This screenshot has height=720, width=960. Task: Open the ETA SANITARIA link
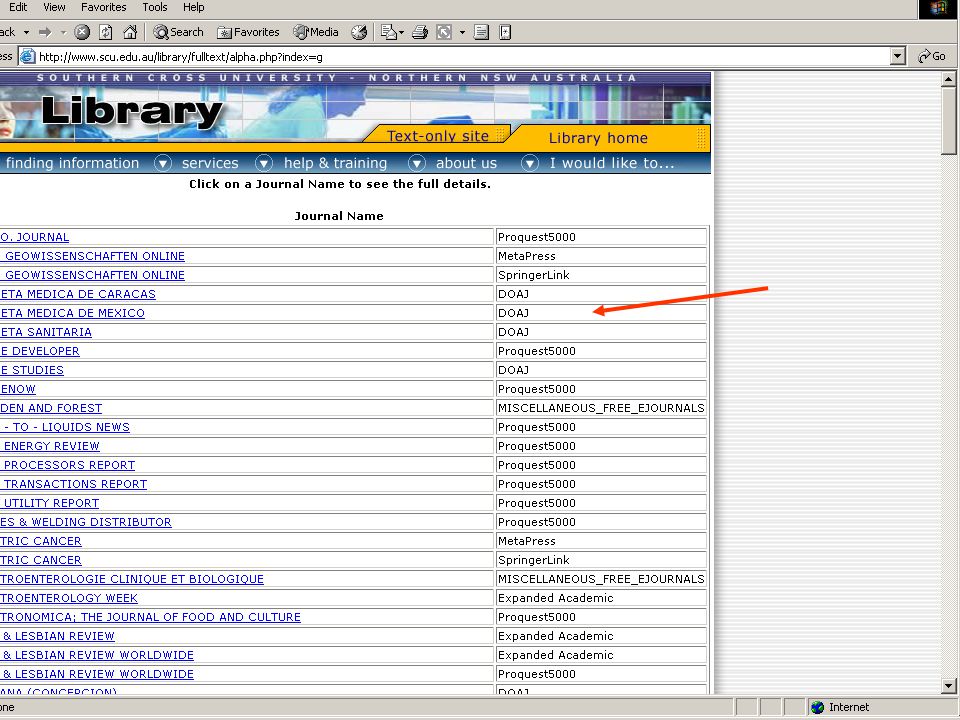[46, 332]
